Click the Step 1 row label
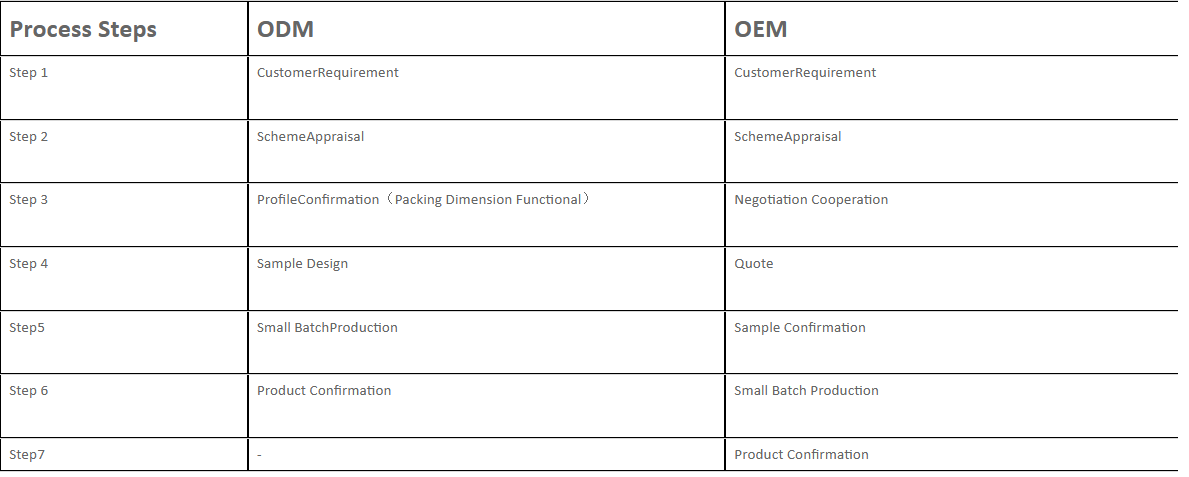The height and width of the screenshot is (477, 1189). (29, 73)
